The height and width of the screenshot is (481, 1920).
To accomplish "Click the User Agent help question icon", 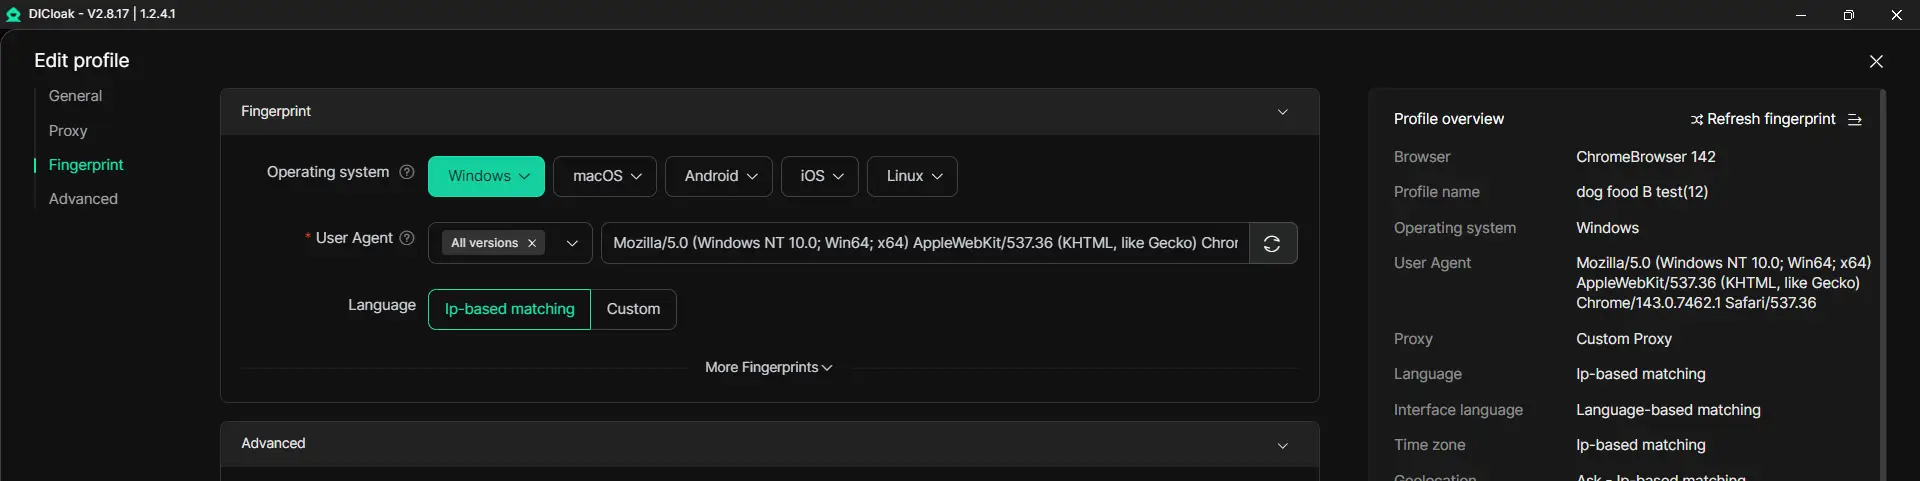I will tap(407, 238).
